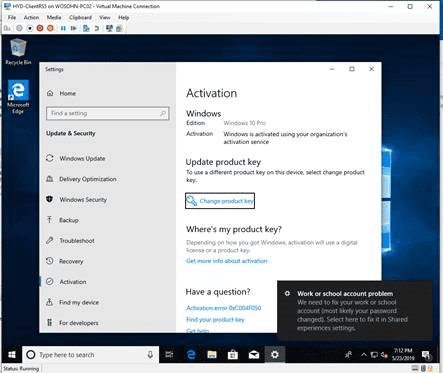Open Task View from taskbar
443x373 pixels.
[x=169, y=355]
